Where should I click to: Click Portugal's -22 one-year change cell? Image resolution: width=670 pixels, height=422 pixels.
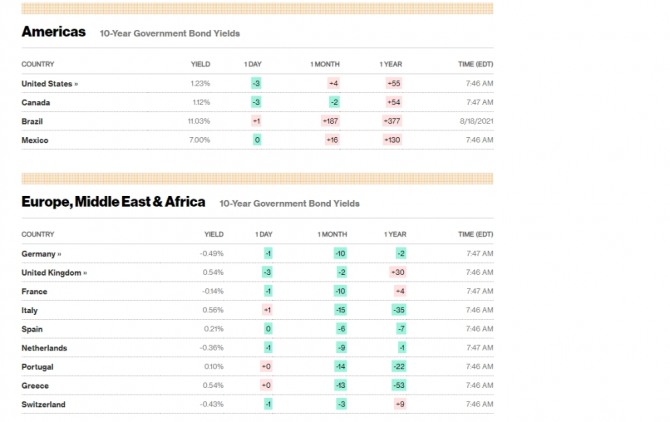399,366
